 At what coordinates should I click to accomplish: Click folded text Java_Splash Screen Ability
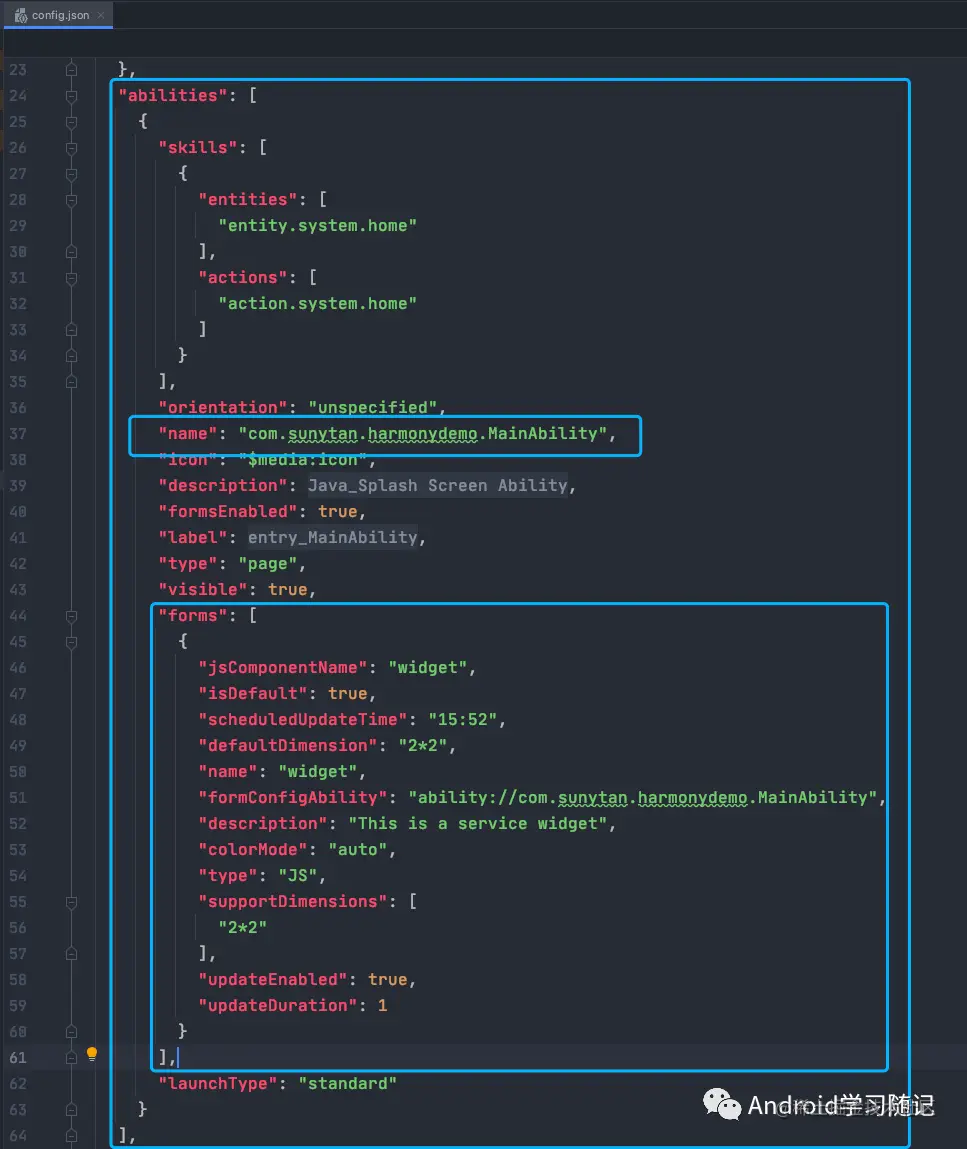click(437, 486)
